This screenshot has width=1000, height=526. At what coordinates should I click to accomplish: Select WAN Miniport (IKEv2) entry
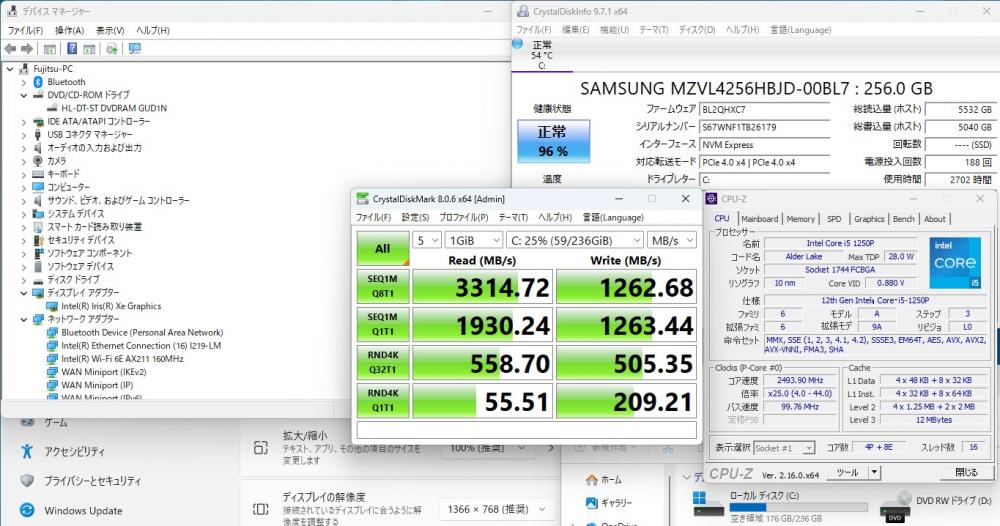[x=103, y=372]
